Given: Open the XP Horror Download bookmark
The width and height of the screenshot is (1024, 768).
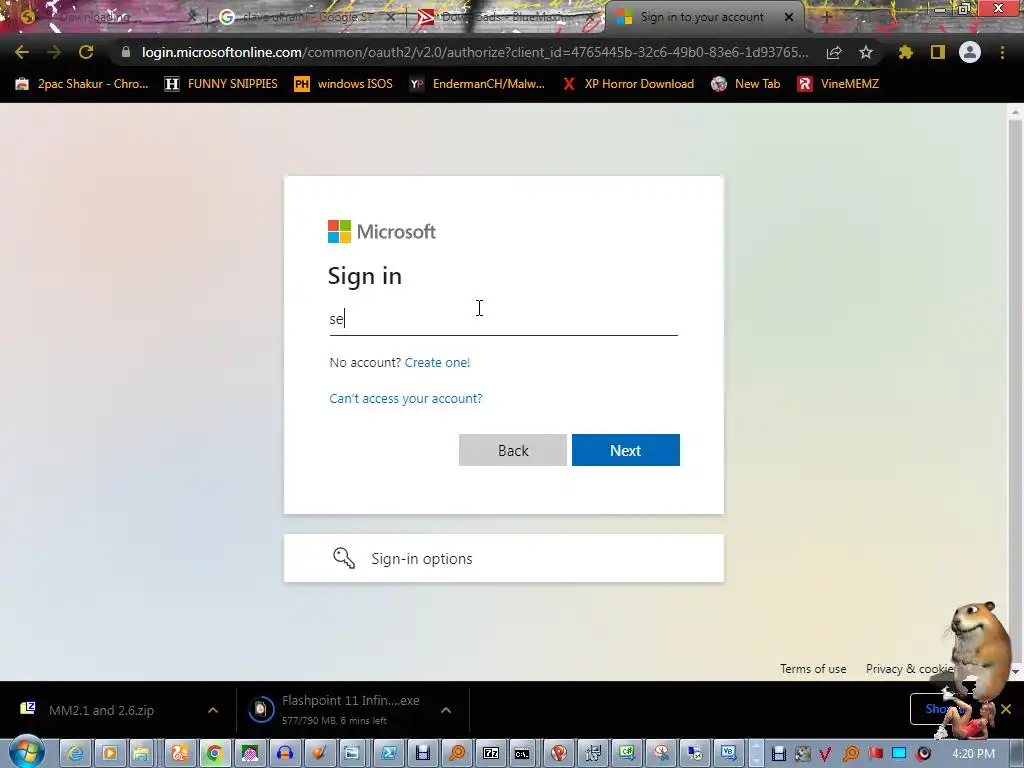Looking at the screenshot, I should (628, 84).
